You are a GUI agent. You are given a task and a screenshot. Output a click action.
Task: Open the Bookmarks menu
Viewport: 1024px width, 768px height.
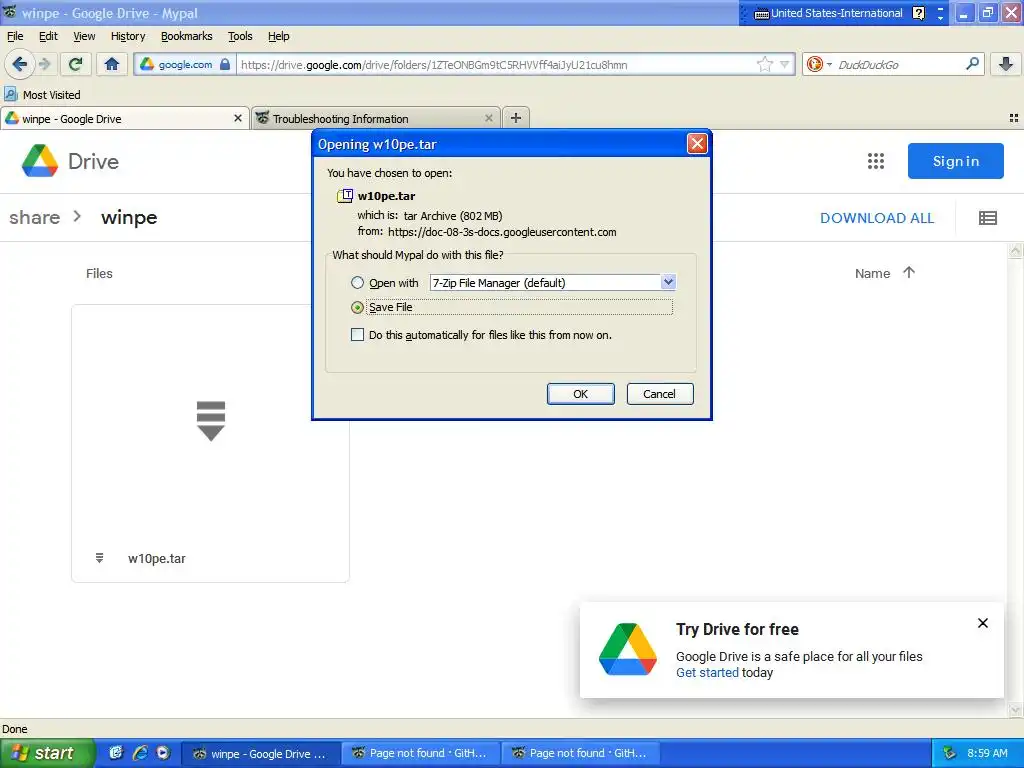pyautogui.click(x=187, y=36)
